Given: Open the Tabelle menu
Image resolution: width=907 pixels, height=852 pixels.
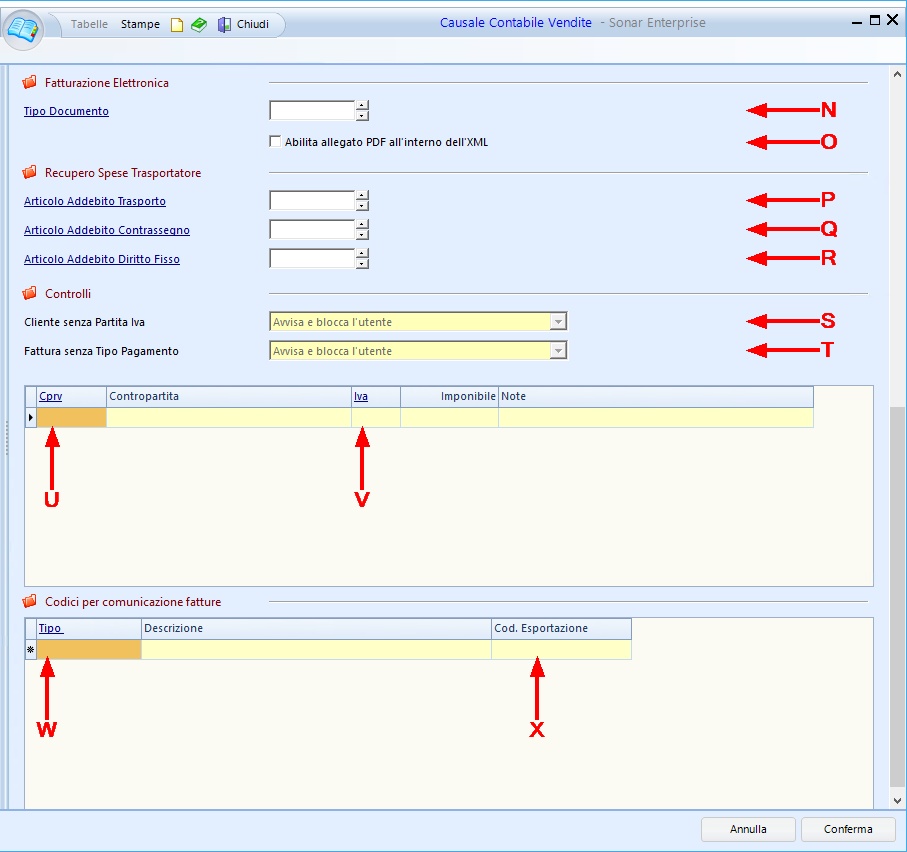Looking at the screenshot, I should [x=89, y=24].
